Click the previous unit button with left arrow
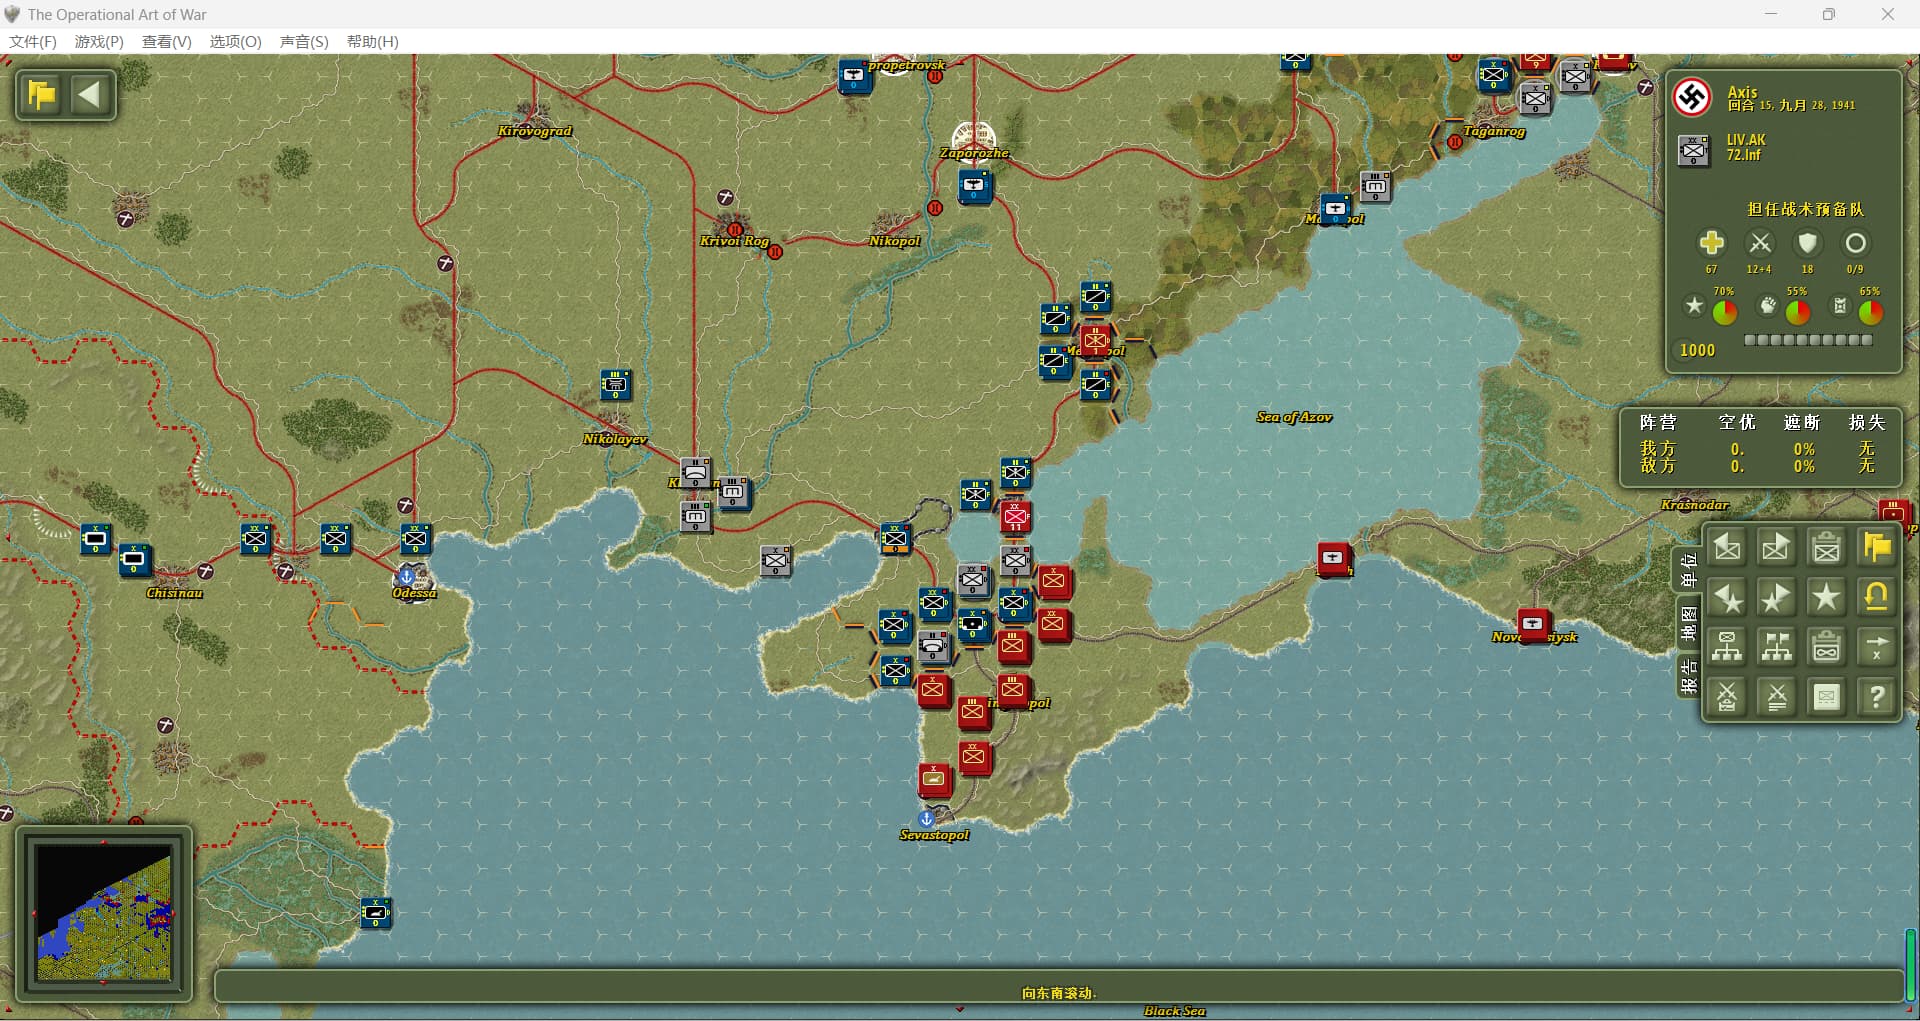1920x1021 pixels. [1727, 547]
